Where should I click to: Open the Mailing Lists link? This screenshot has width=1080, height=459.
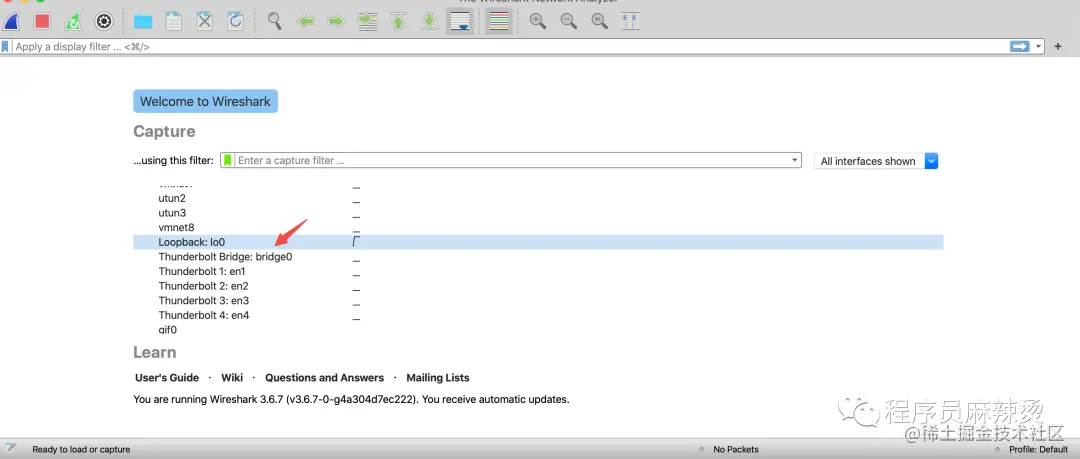point(438,378)
